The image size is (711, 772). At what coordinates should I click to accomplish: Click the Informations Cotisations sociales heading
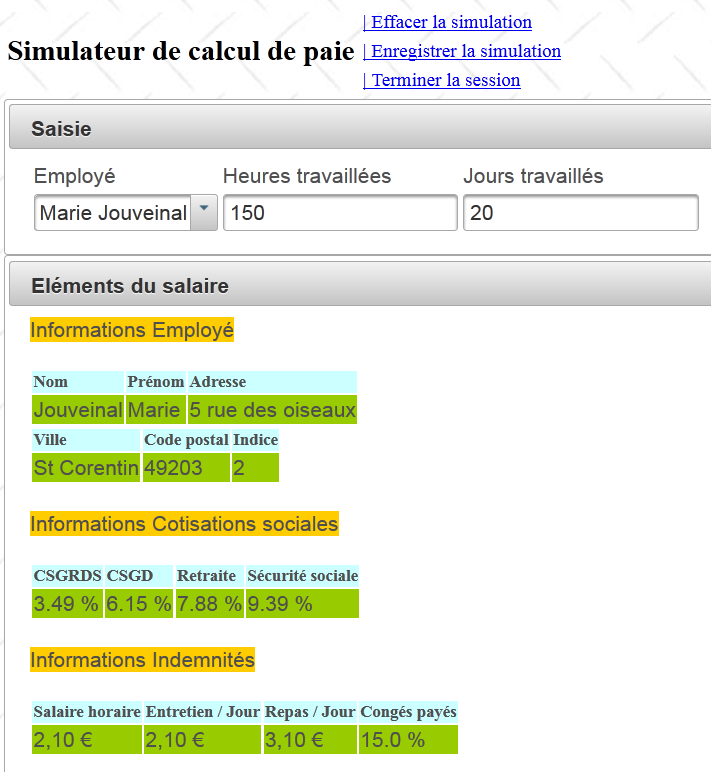(184, 524)
